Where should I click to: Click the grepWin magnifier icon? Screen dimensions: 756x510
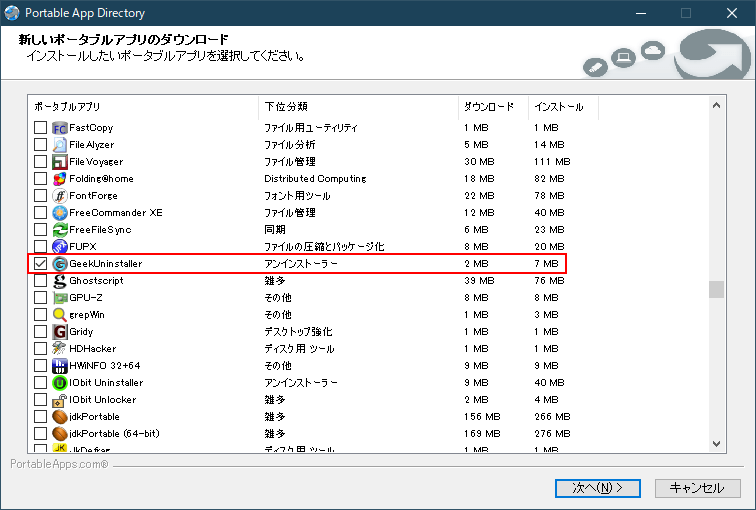point(59,315)
